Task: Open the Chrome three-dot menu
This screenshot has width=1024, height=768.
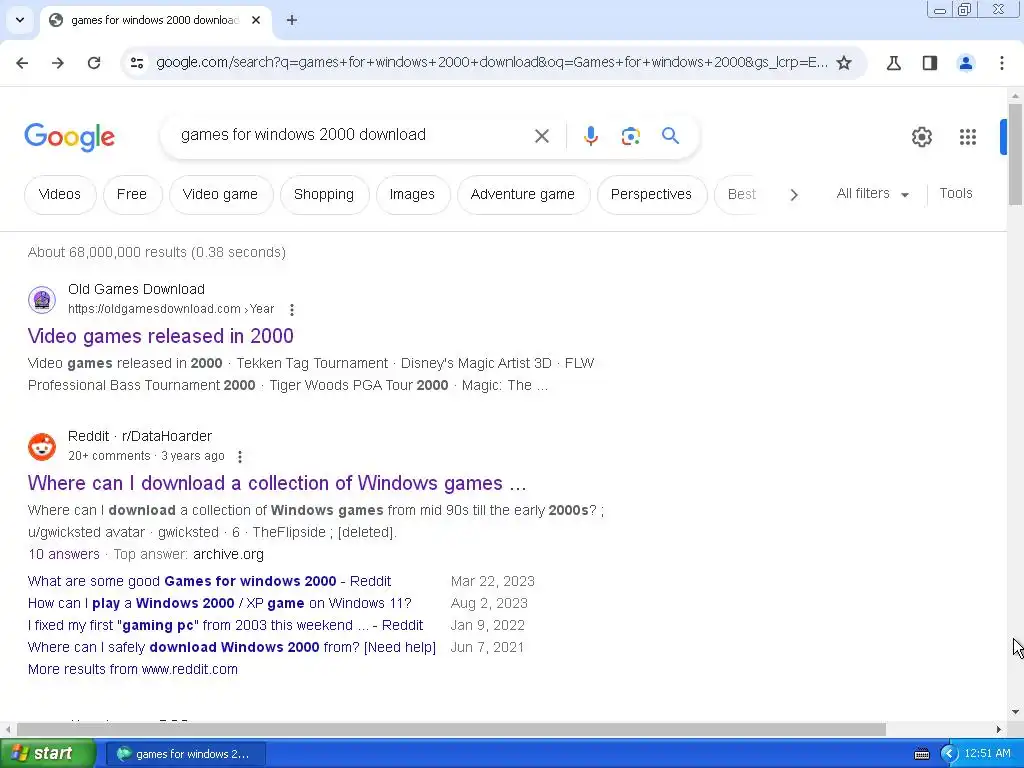Action: [1002, 63]
